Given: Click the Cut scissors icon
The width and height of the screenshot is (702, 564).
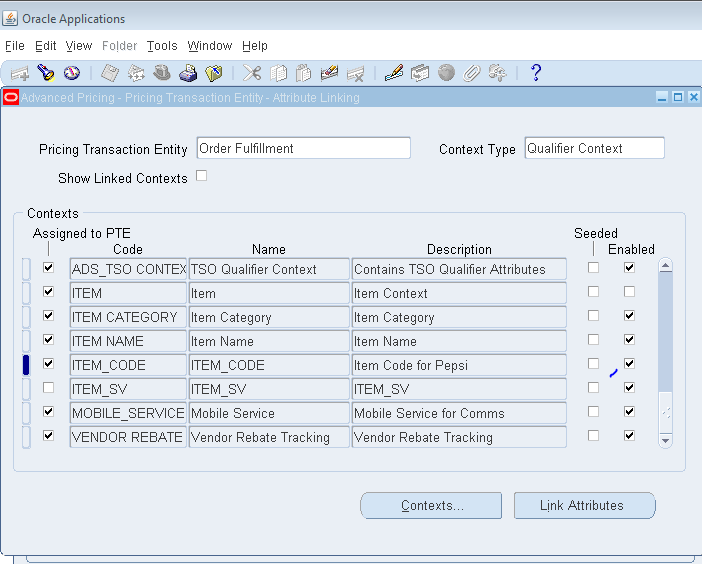Looking at the screenshot, I should tap(252, 73).
